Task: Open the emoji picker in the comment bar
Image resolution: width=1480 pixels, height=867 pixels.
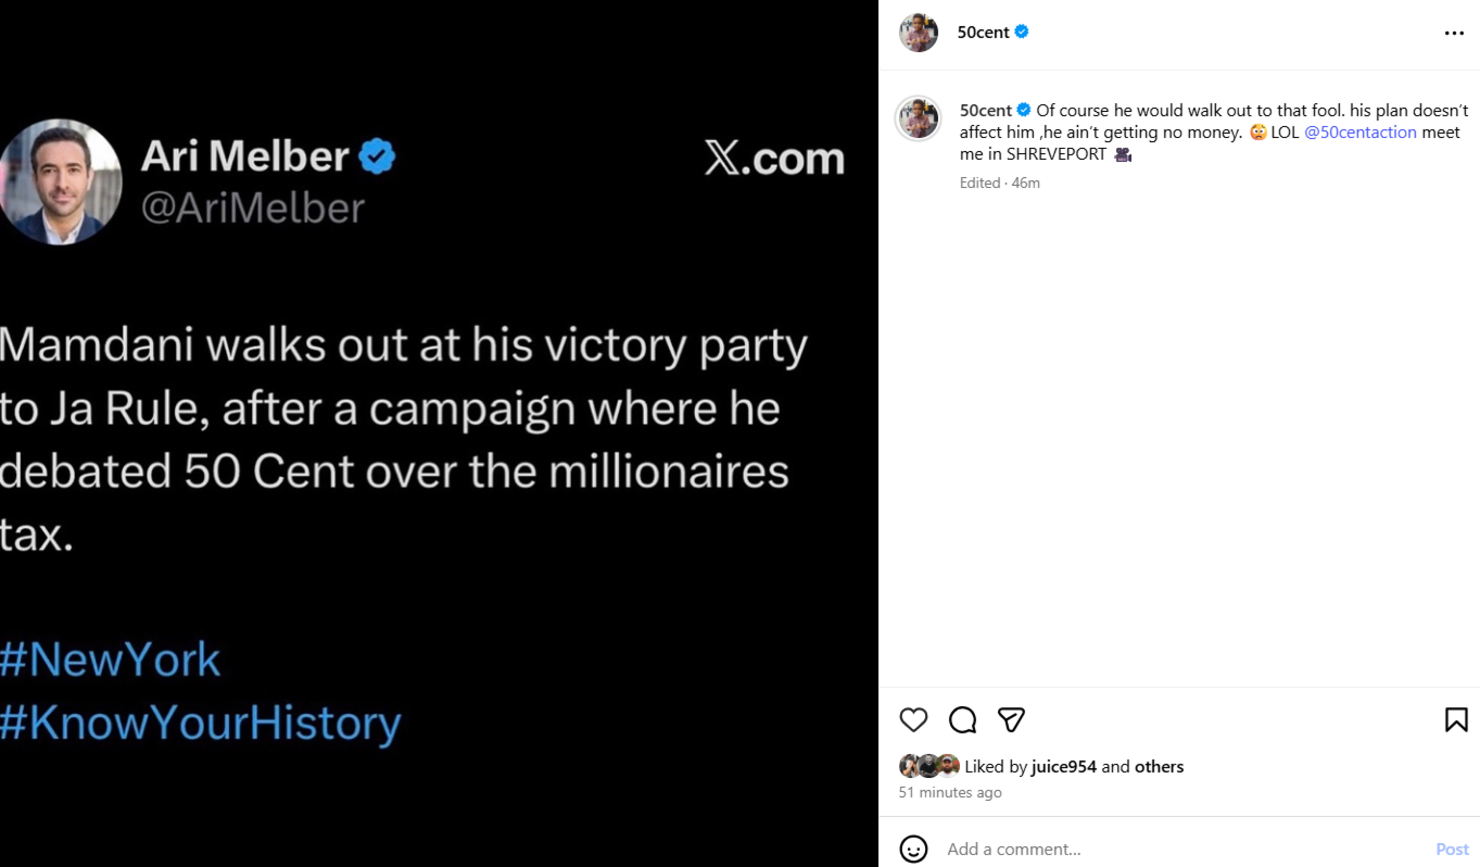Action: click(913, 849)
